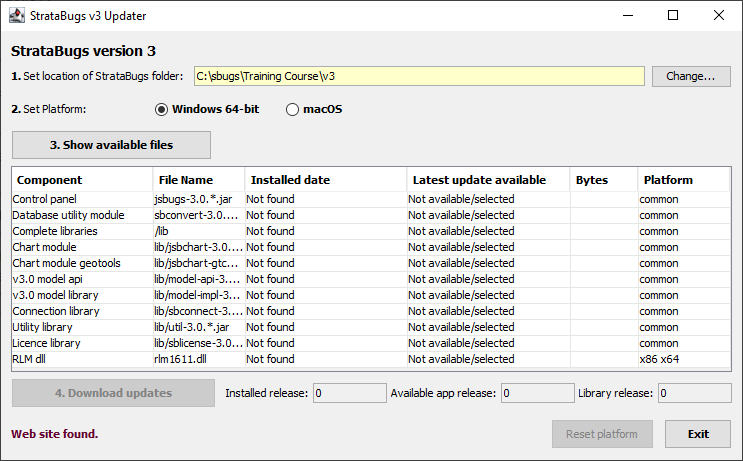Click the Change... folder button
This screenshot has height=461, width=743.
pos(691,76)
